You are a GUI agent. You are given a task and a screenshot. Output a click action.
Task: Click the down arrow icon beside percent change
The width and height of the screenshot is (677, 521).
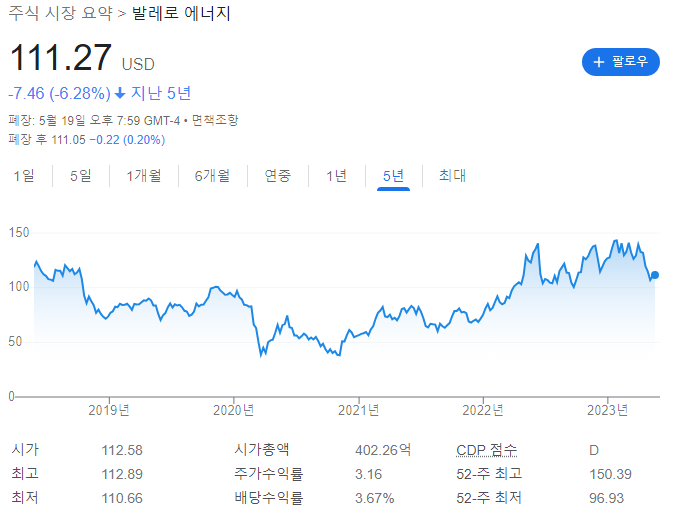tap(120, 93)
